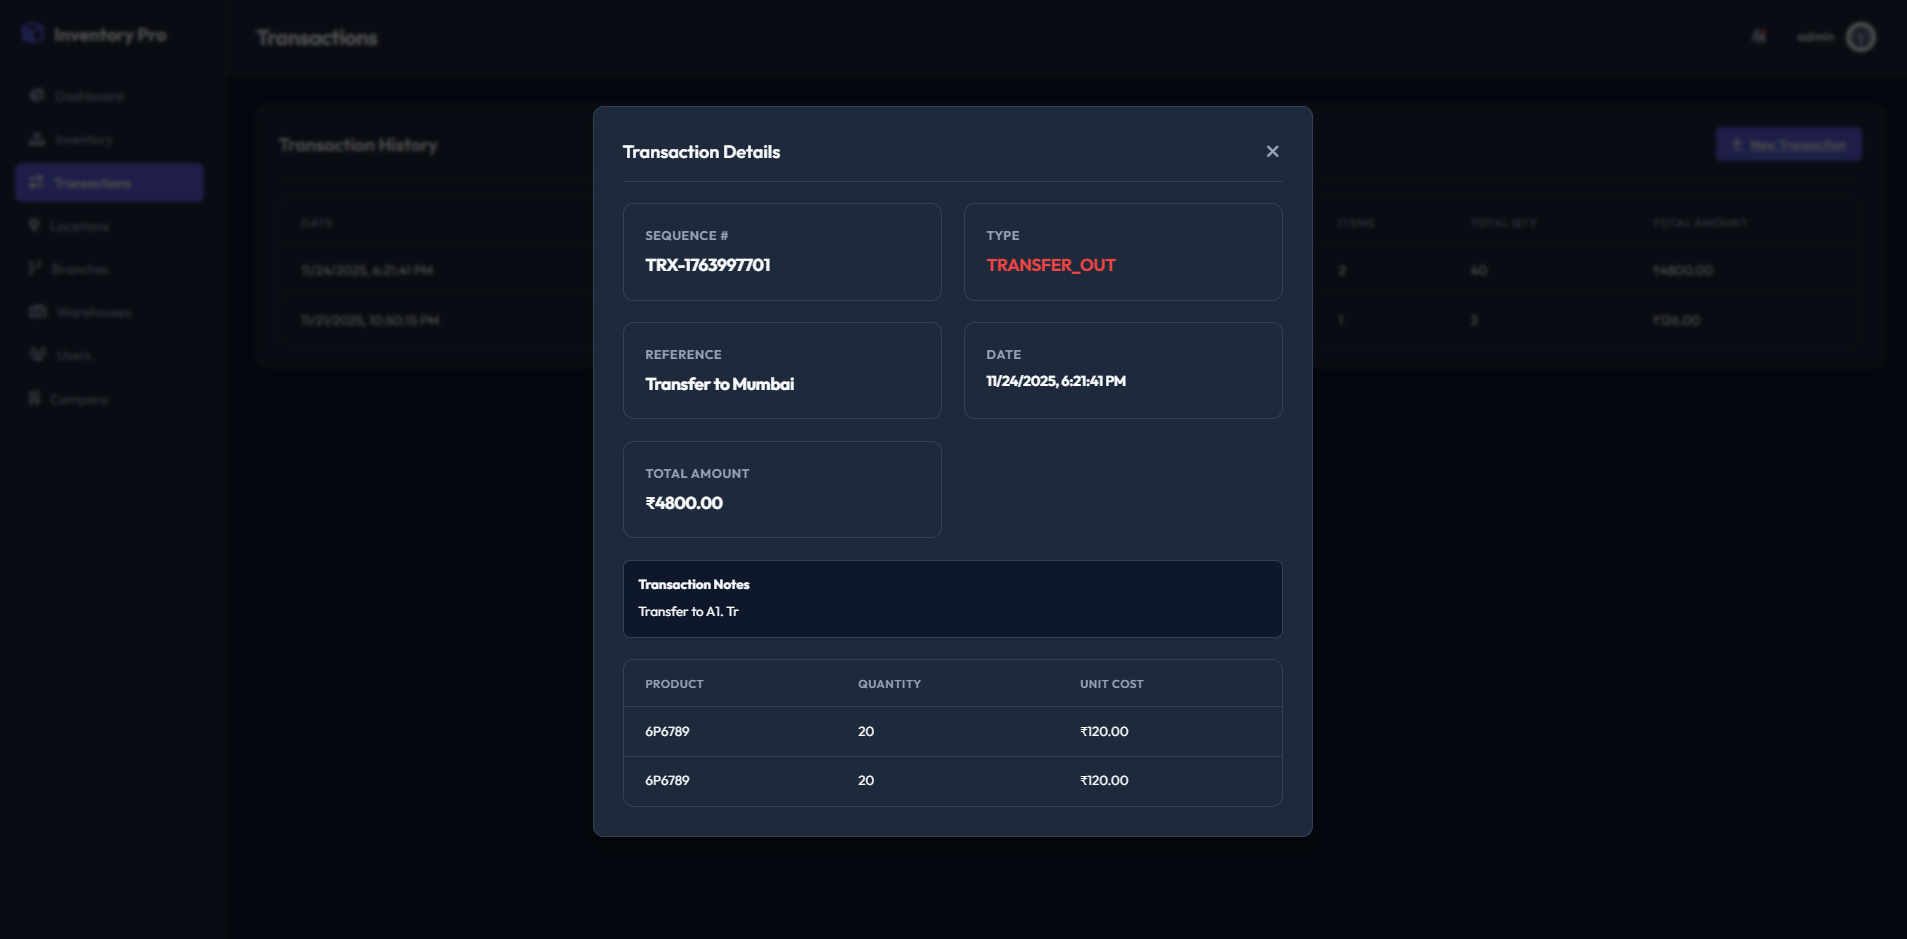Select the sequence number TRX-1763997701
The image size is (1907, 939).
(710, 265)
